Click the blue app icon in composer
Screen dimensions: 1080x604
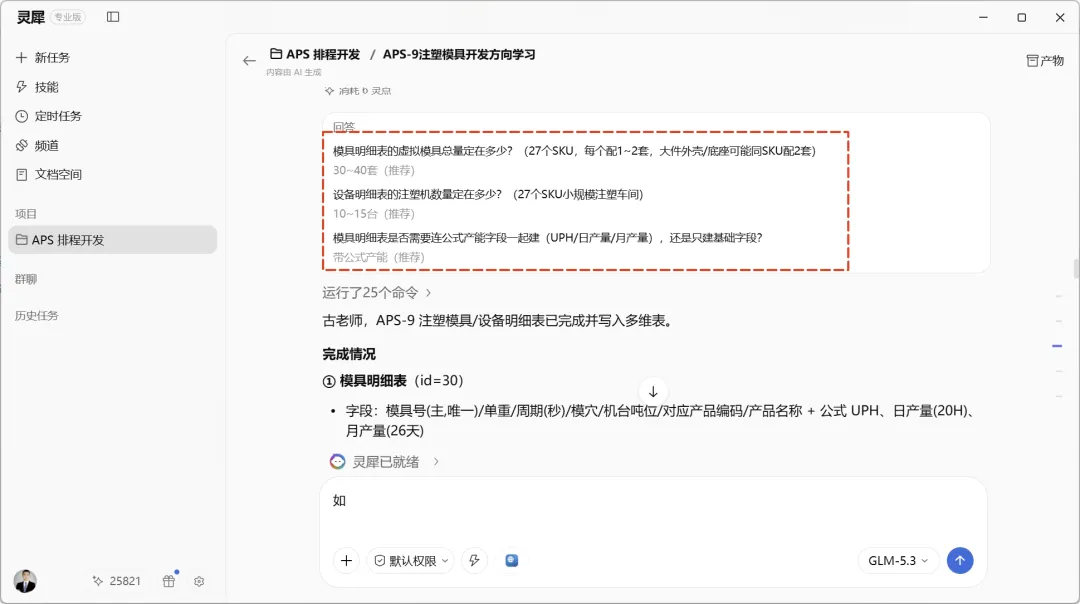(x=511, y=561)
